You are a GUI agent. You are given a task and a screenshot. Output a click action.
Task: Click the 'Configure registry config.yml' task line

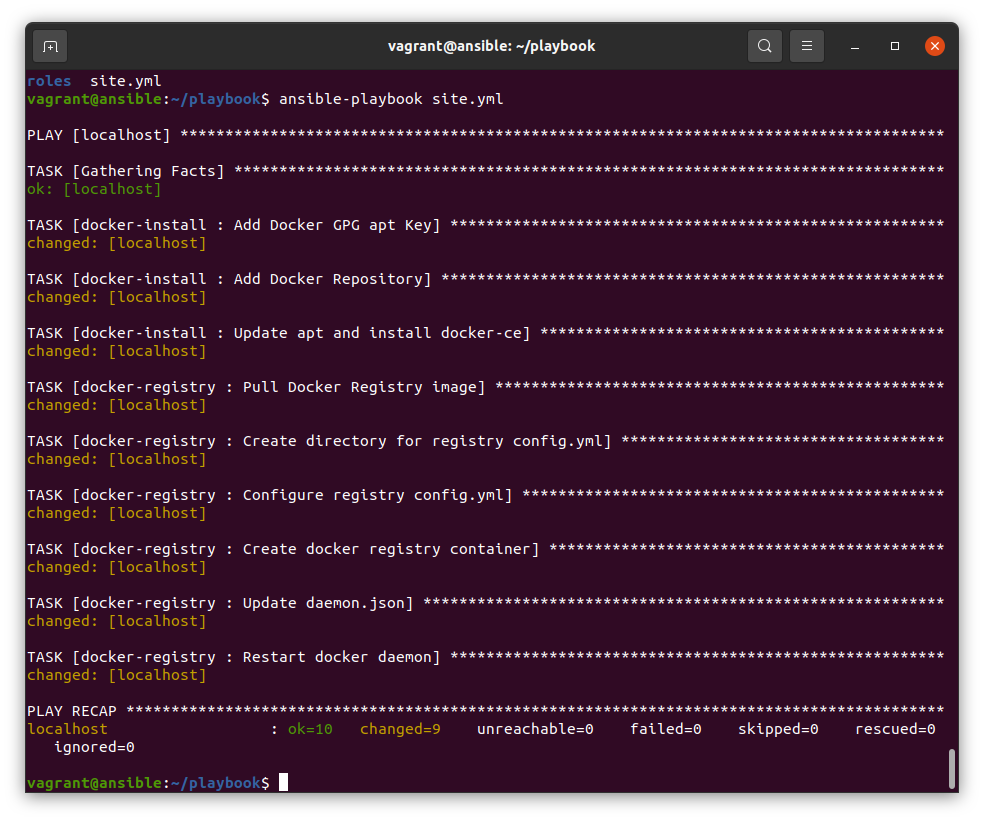point(485,495)
